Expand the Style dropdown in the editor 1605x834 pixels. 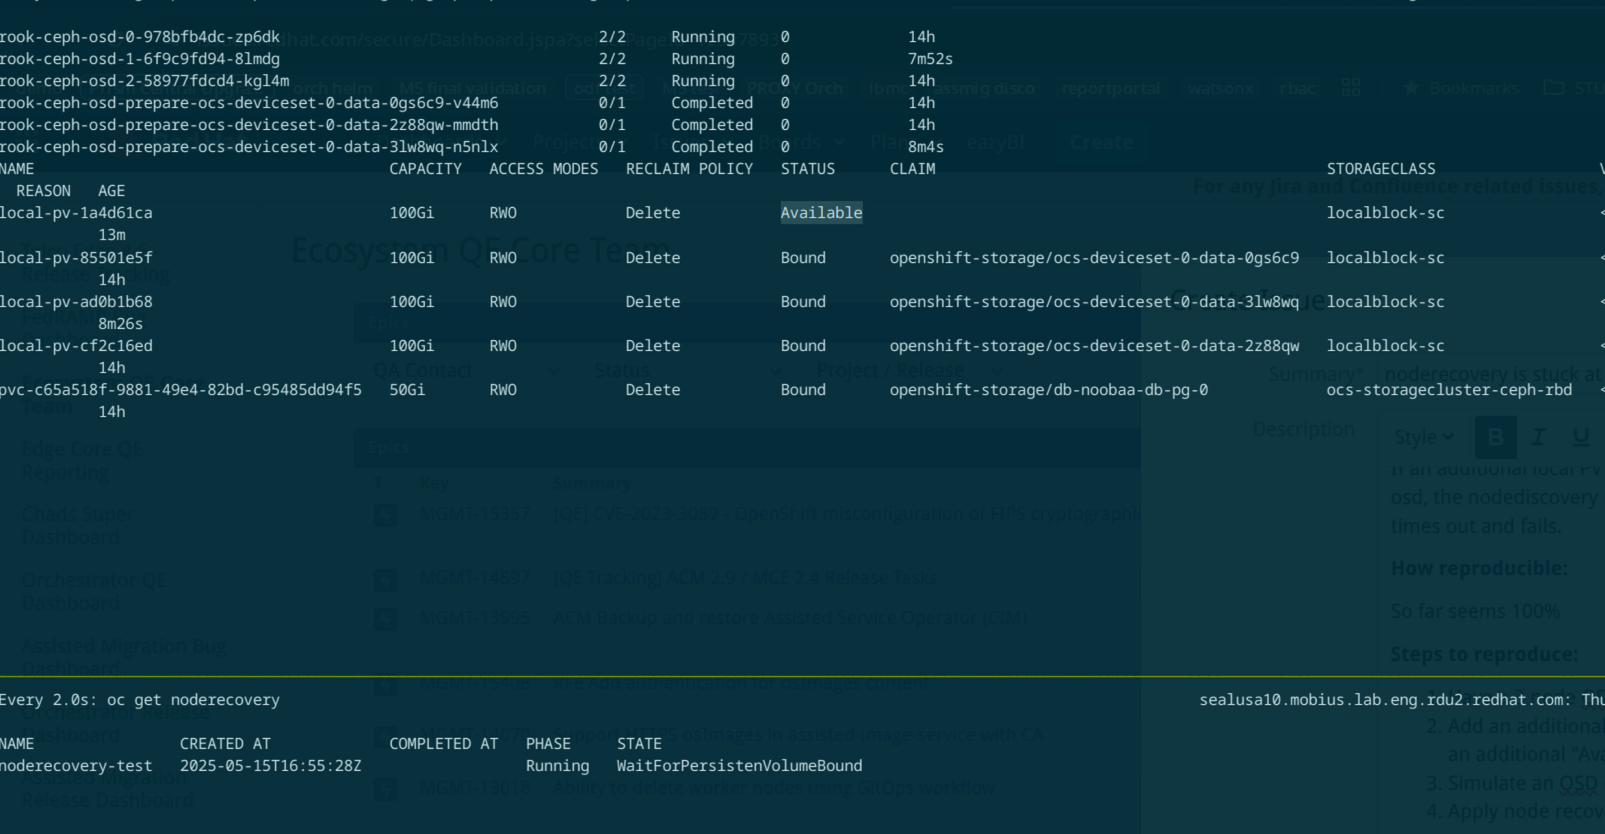pyautogui.click(x=1423, y=437)
